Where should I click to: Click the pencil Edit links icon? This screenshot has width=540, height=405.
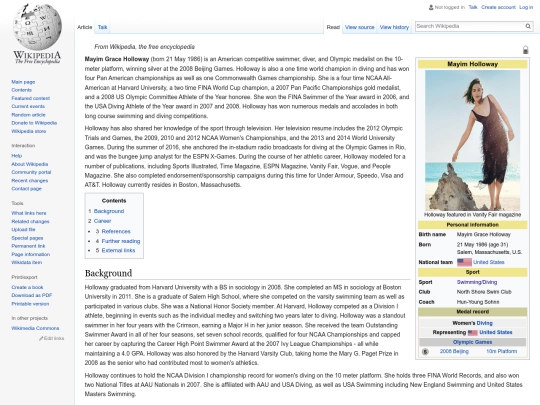41,339
